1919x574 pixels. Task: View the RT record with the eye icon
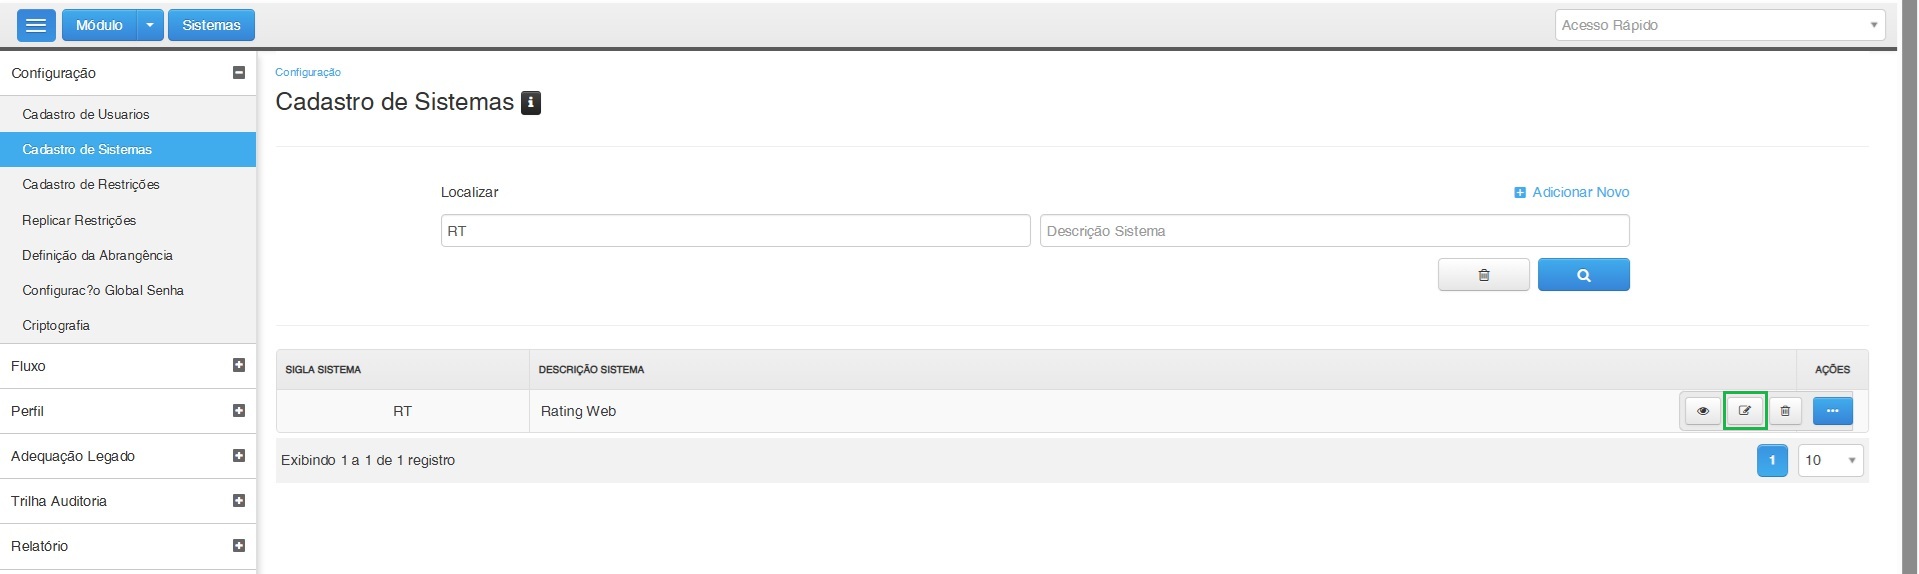click(1702, 411)
